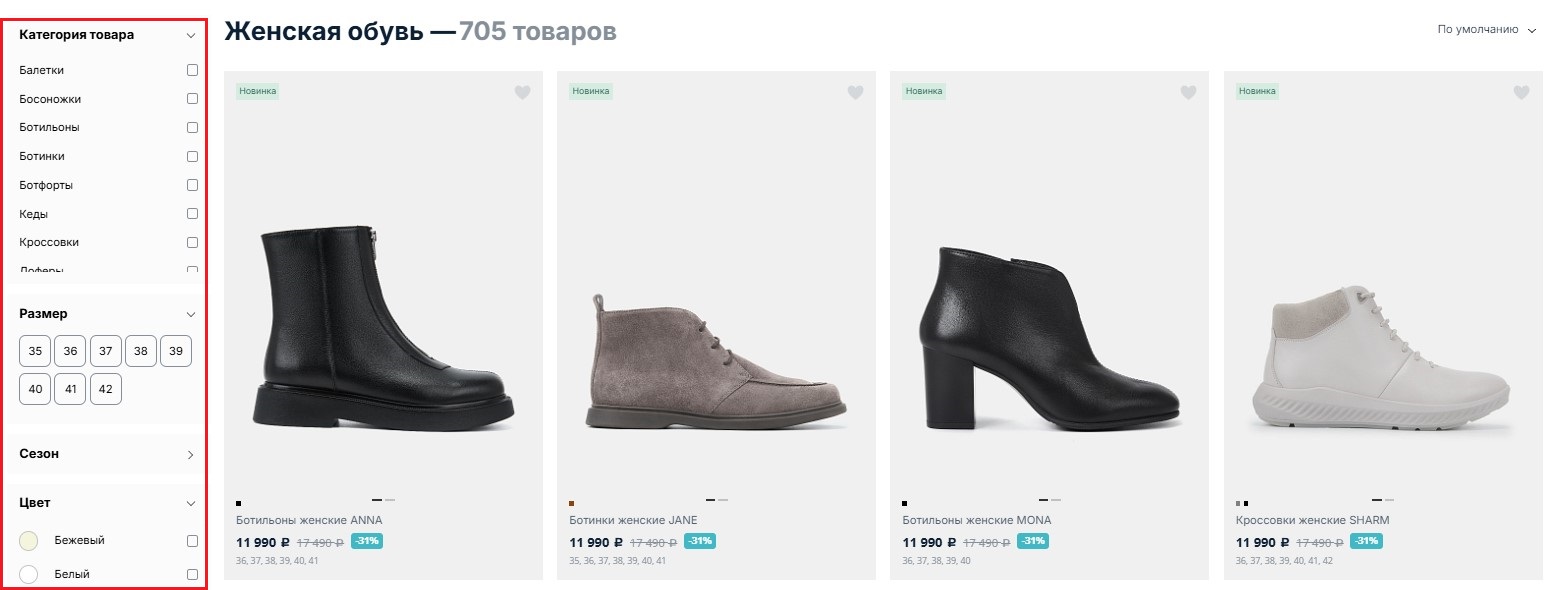
Task: Expand the Сезон filter section
Action: tap(191, 454)
